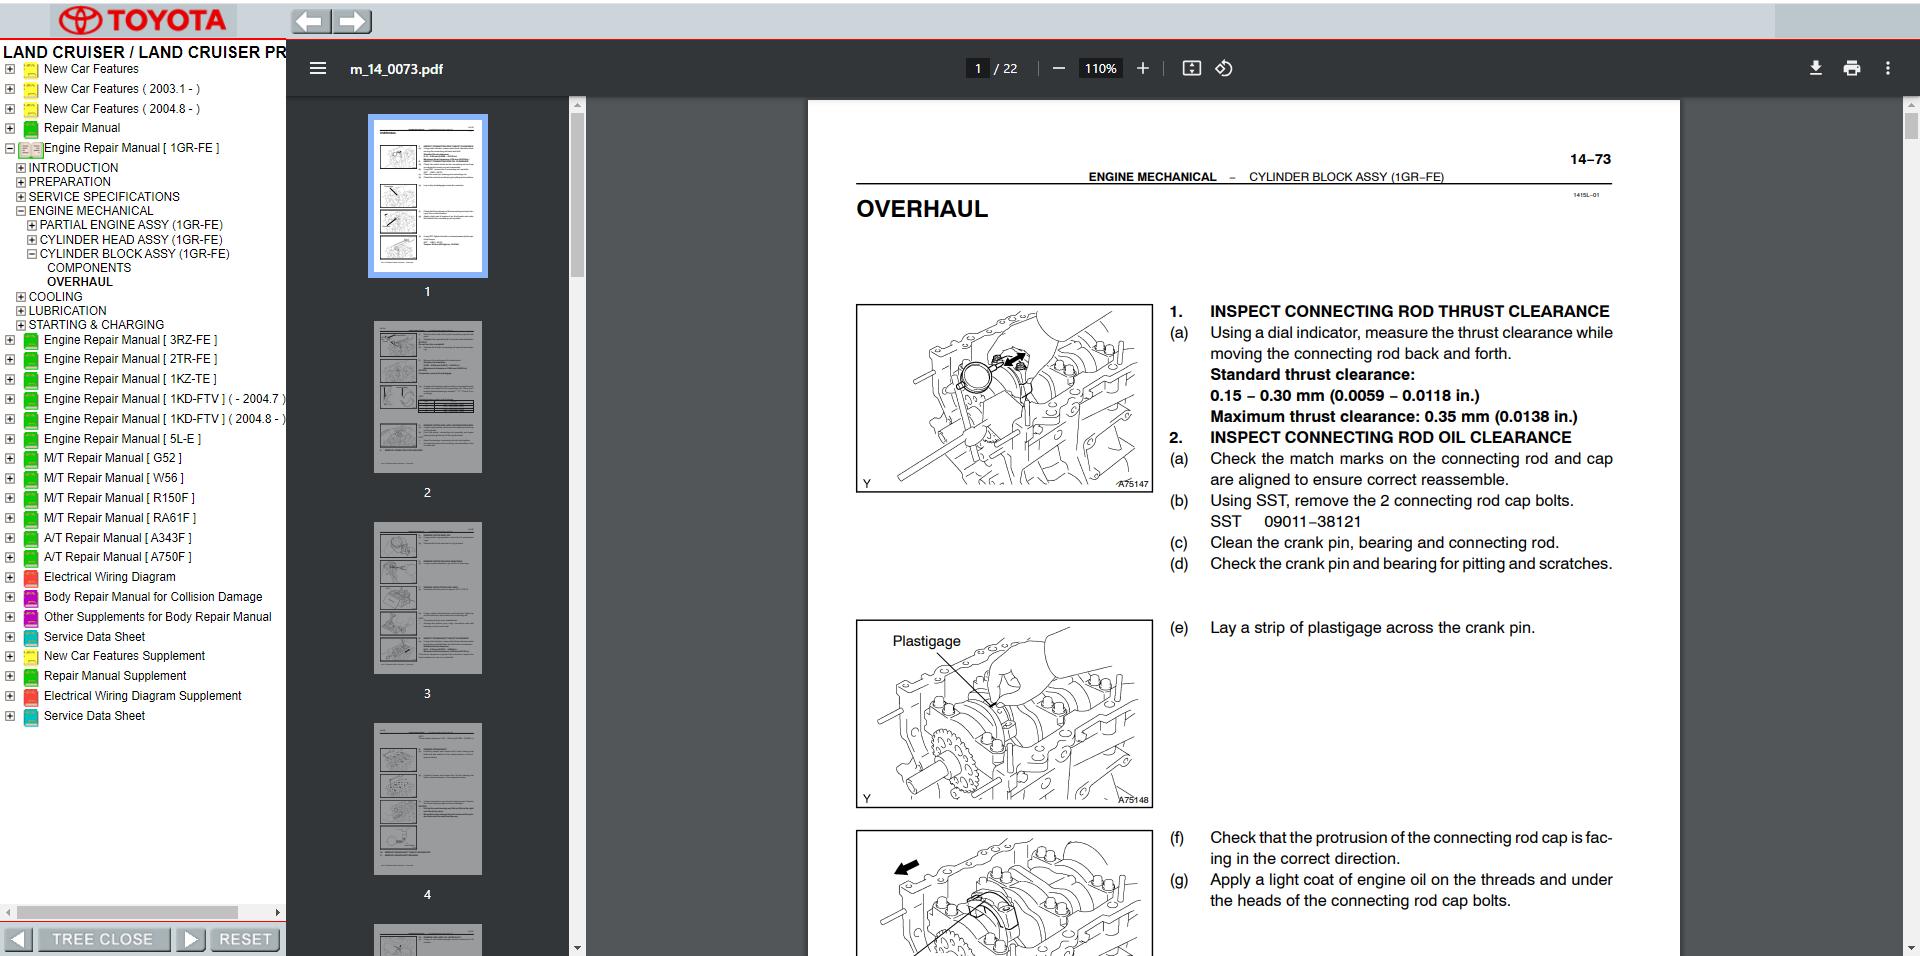Collapse CYLINDER BLOCK ASSY (1GR-FE)

point(32,254)
